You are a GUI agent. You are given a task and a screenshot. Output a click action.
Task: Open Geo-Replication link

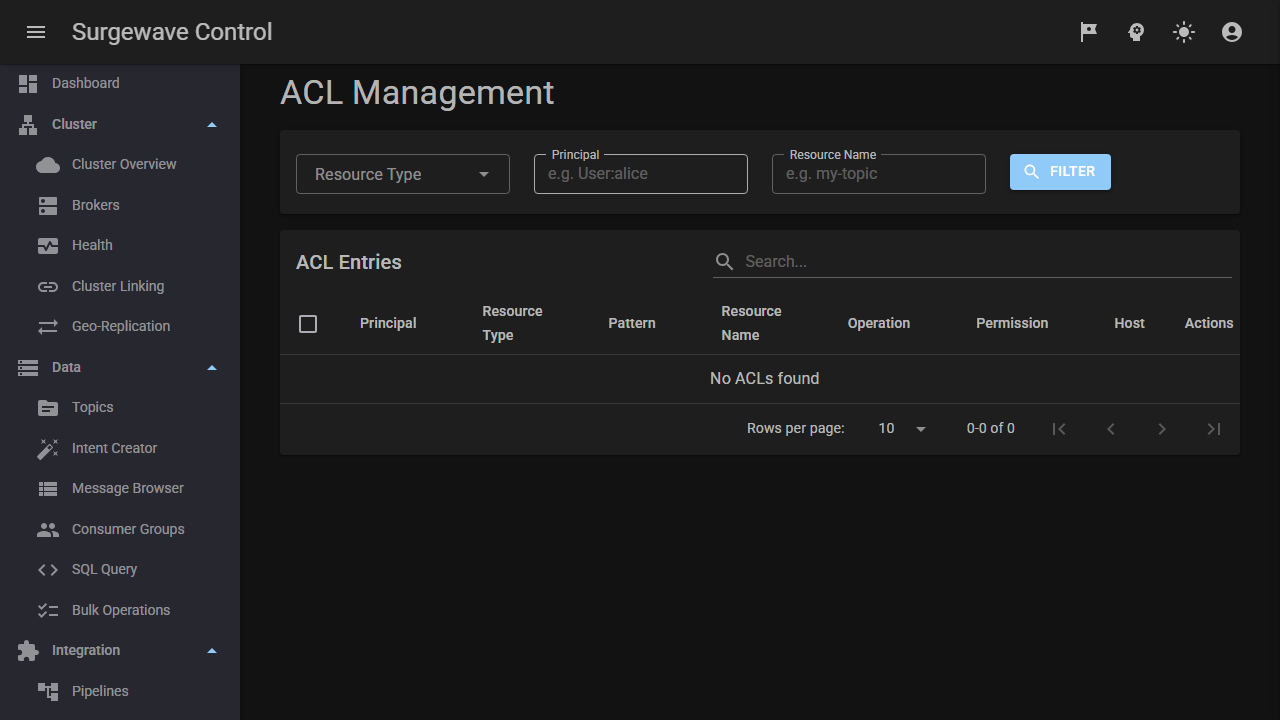120,327
